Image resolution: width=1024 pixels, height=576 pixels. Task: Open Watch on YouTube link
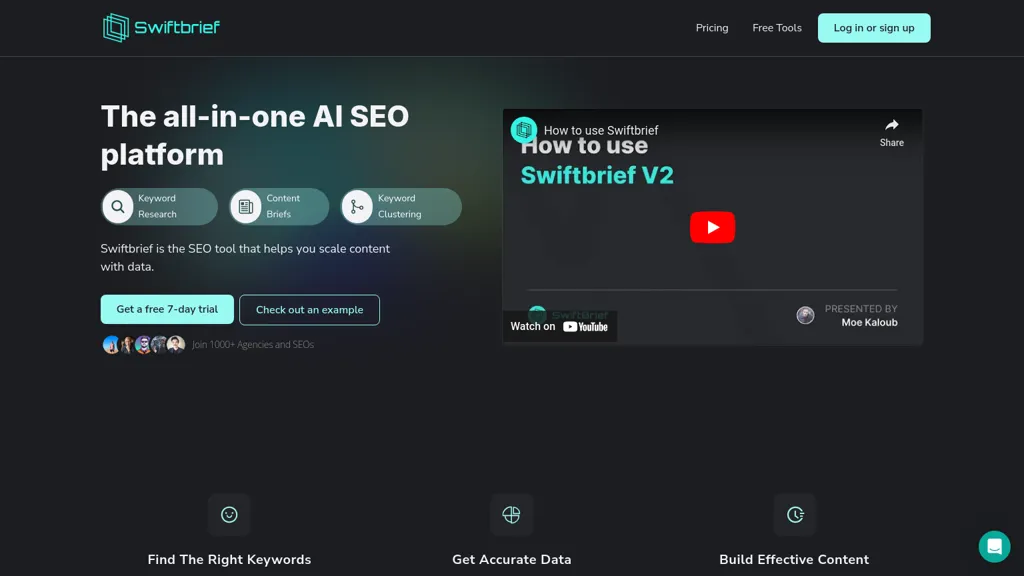560,327
